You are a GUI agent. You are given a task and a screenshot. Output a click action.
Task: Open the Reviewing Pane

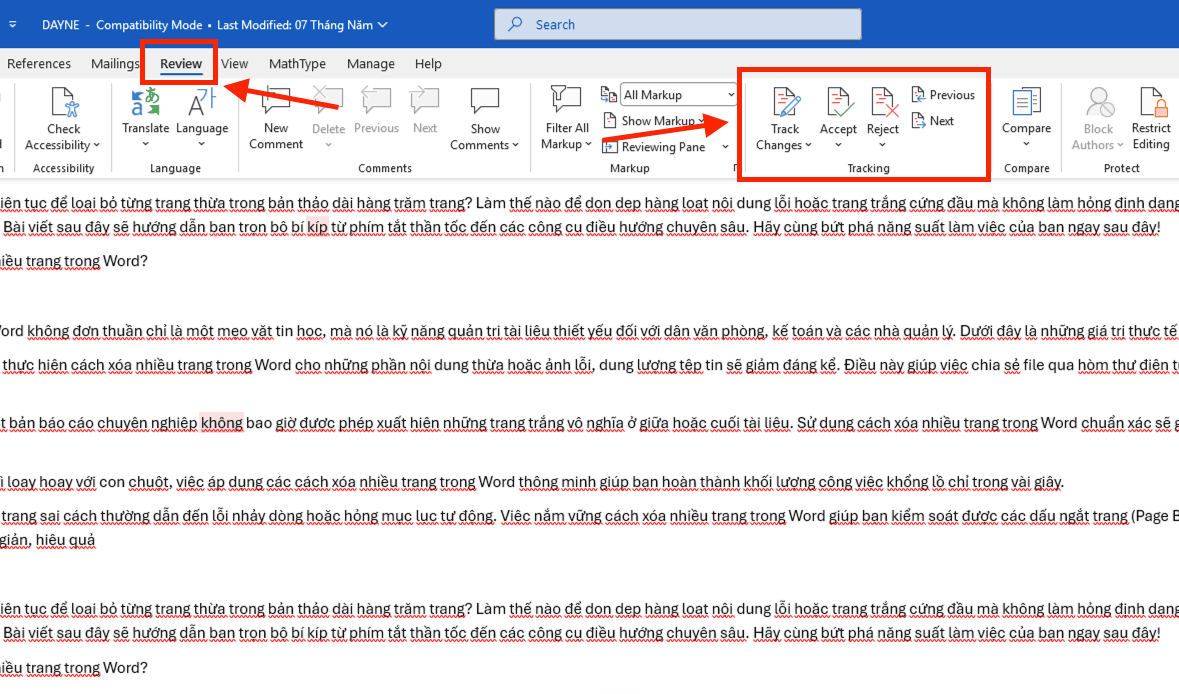pyautogui.click(x=654, y=147)
